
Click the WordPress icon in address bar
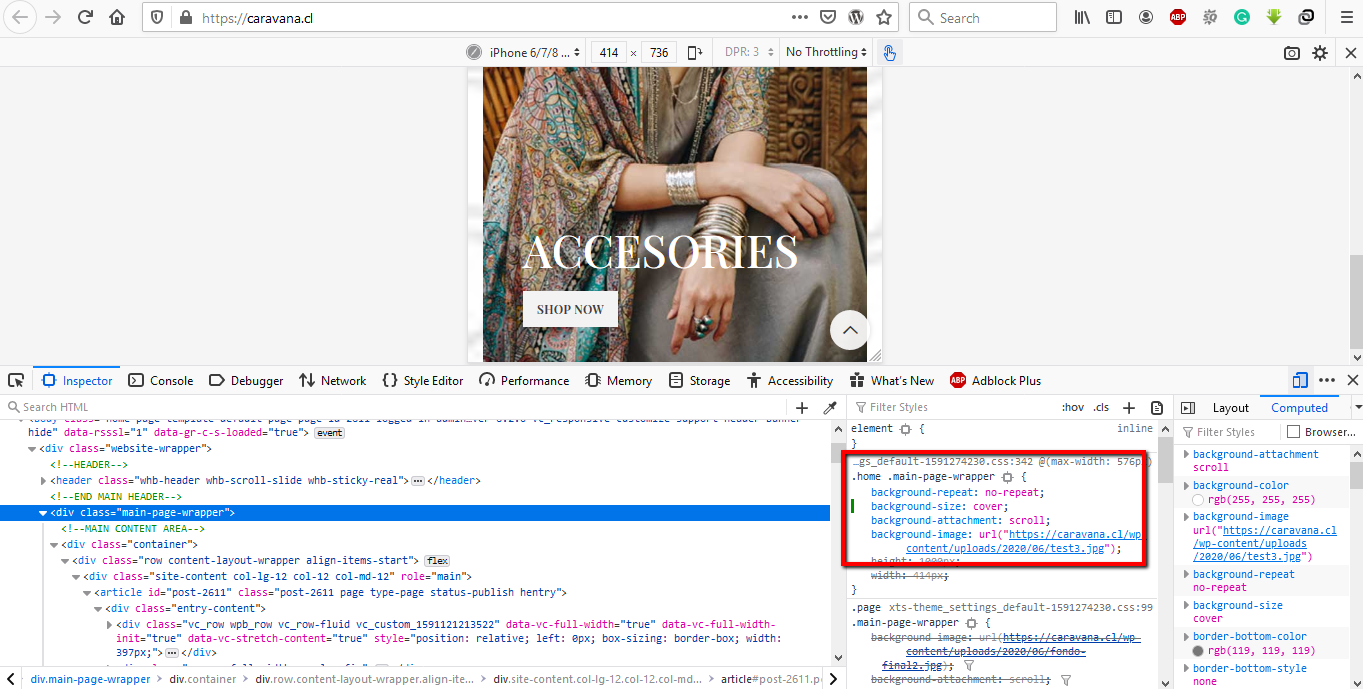(x=856, y=17)
